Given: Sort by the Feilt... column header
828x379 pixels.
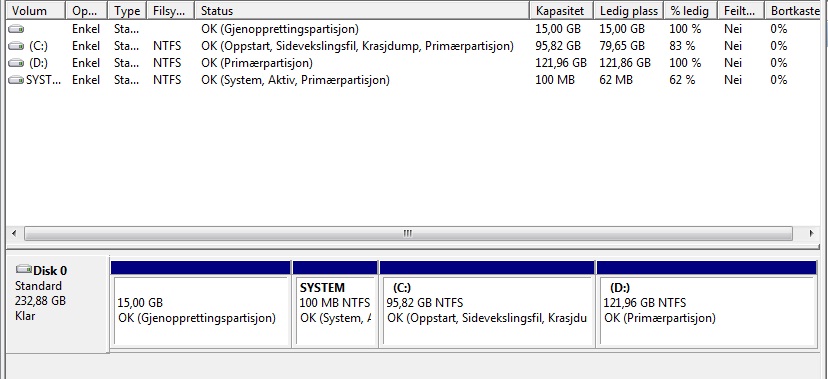Looking at the screenshot, I should point(741,11).
